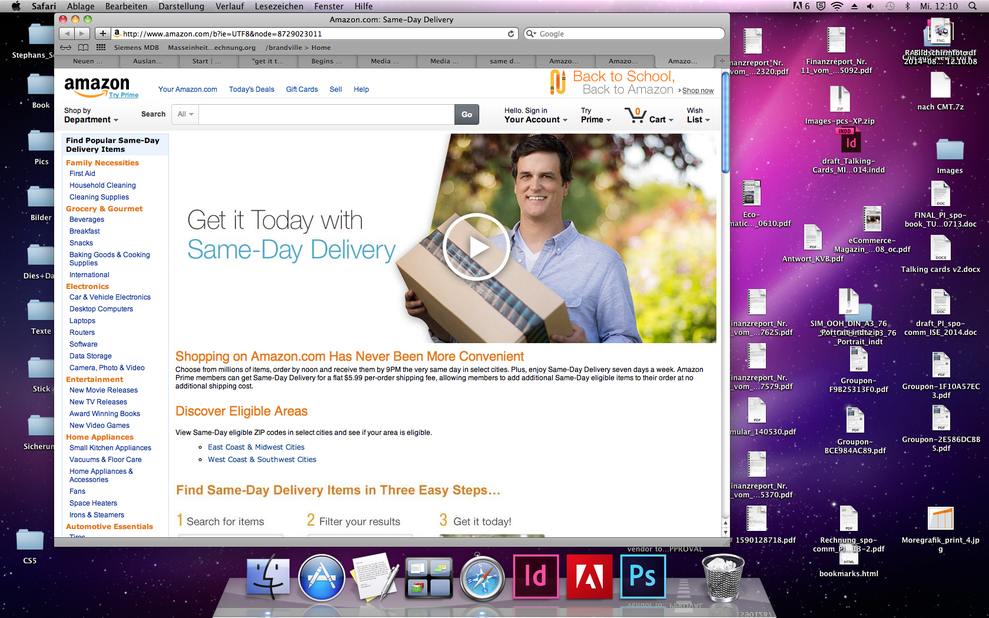Launch App Store from the Dock
The width and height of the screenshot is (989, 618).
click(x=321, y=578)
